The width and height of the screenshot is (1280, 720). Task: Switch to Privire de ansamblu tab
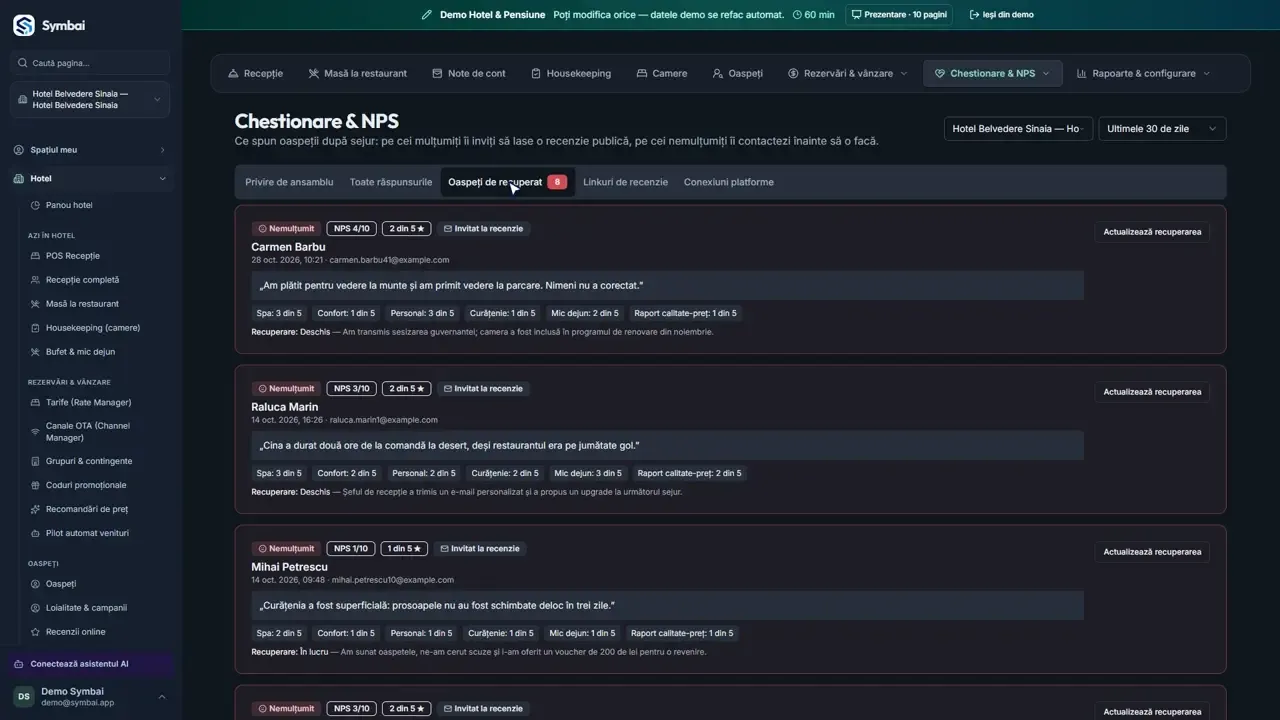[289, 182]
